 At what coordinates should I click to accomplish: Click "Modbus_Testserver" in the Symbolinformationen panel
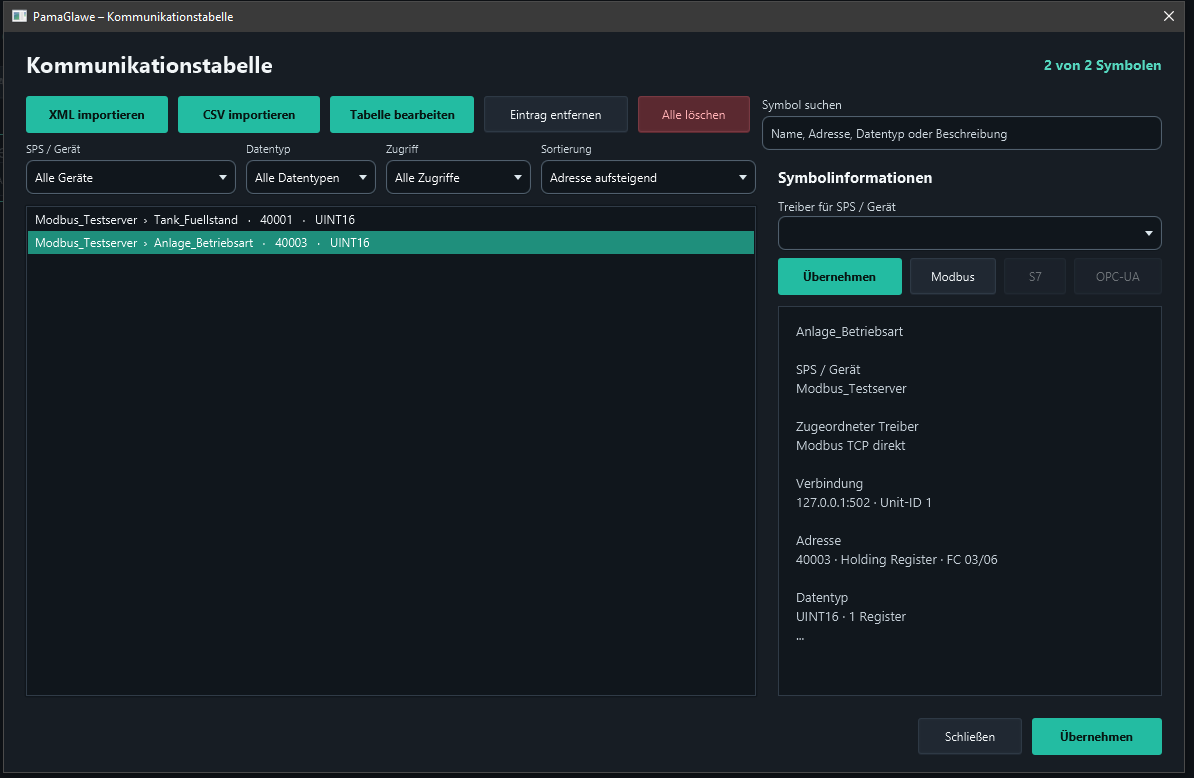851,388
